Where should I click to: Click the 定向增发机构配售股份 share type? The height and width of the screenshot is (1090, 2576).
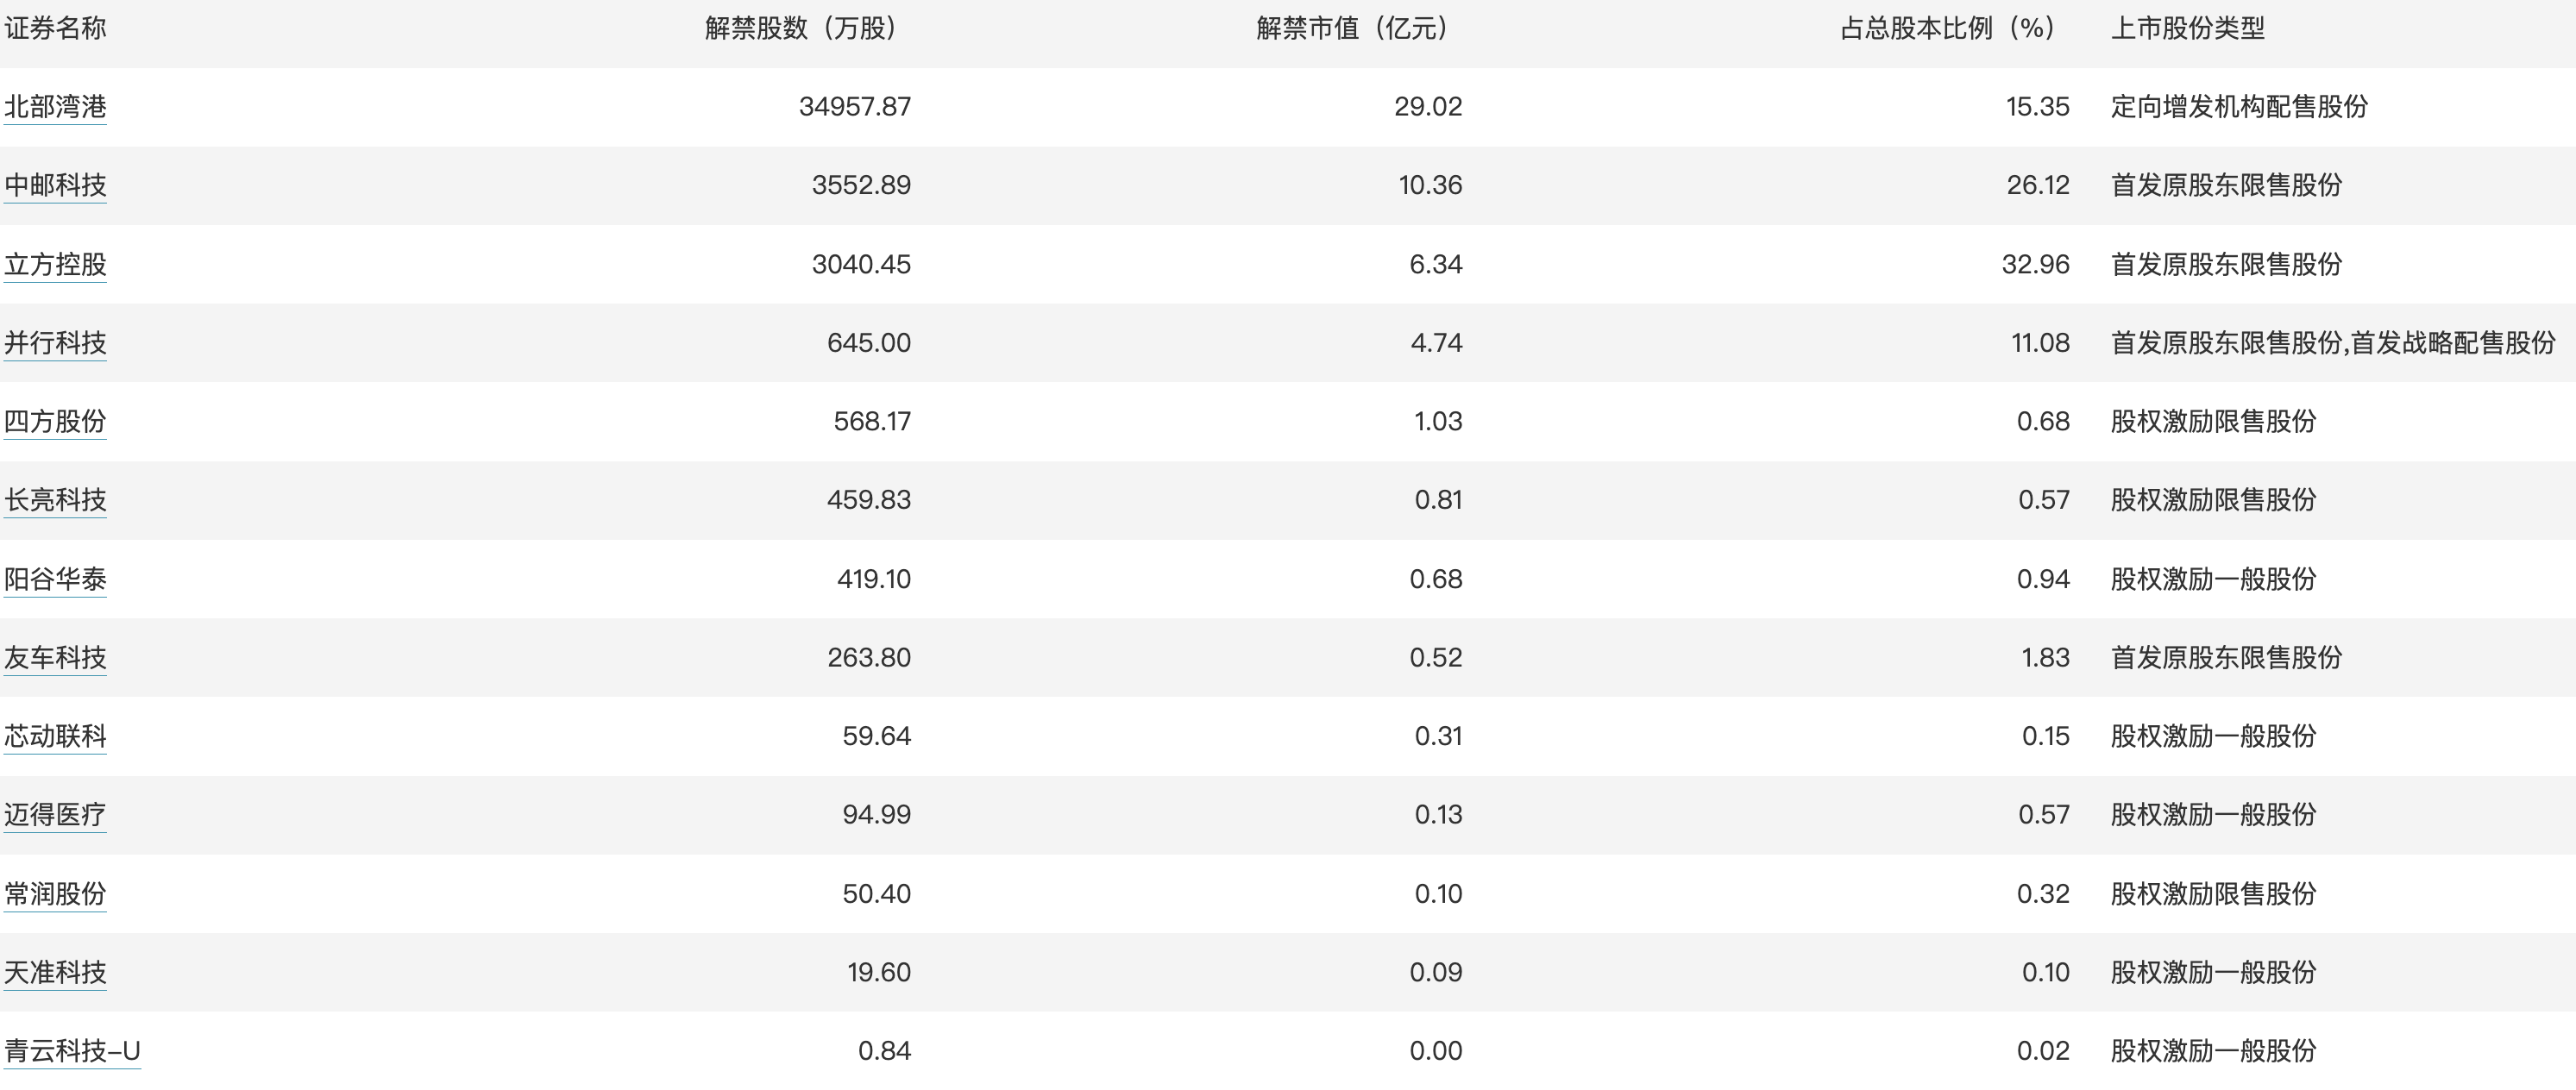[x=2239, y=106]
